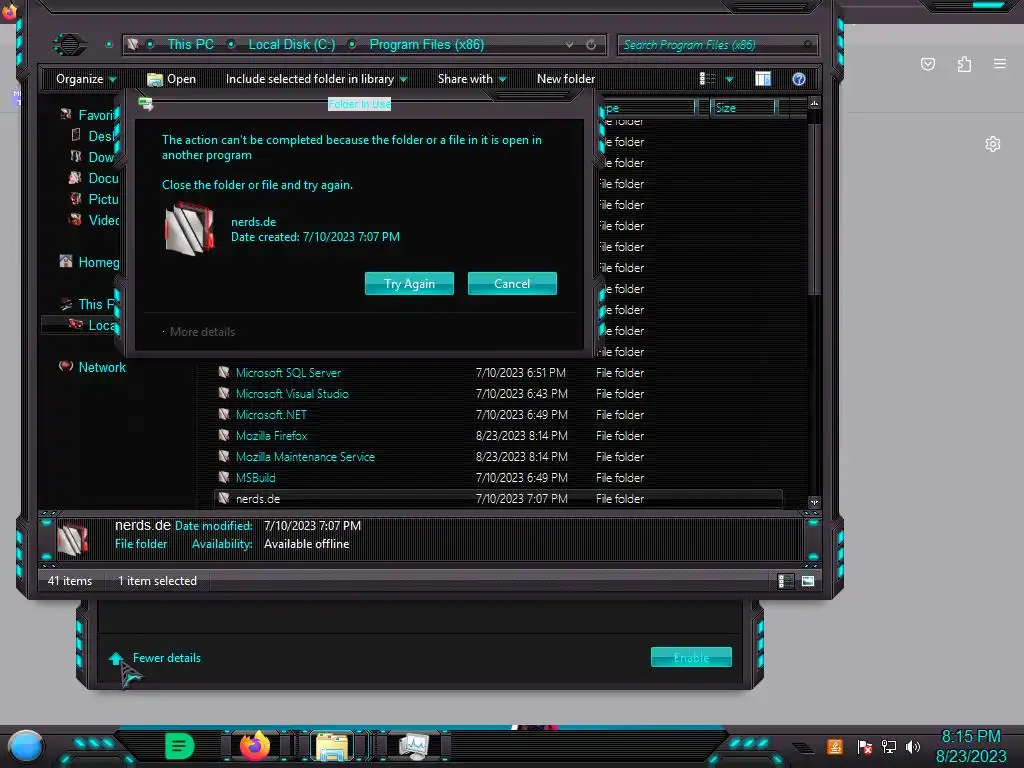Select the MSBuild folder
The image size is (1024, 768).
(255, 477)
